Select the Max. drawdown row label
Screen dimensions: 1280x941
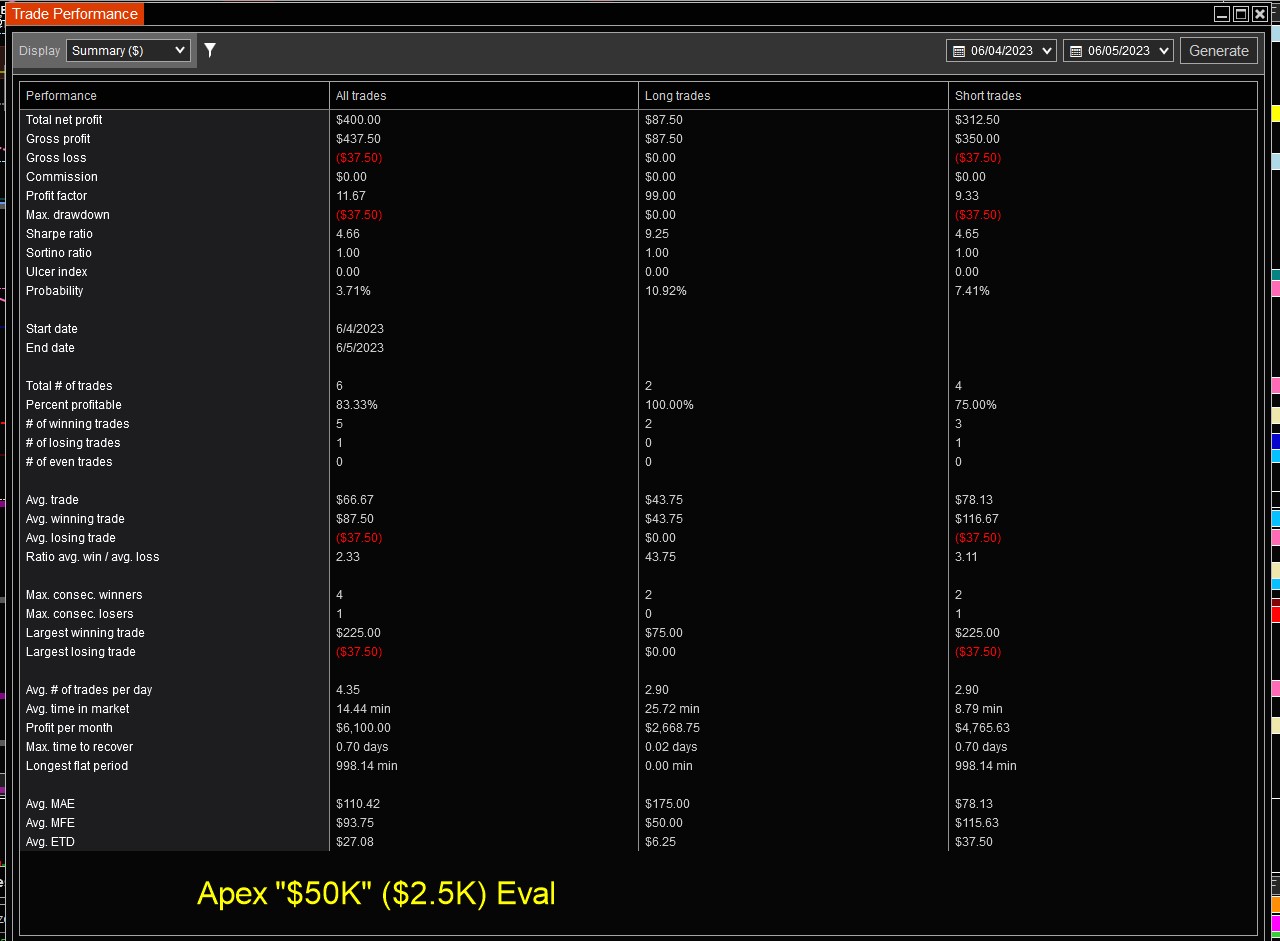click(68, 215)
